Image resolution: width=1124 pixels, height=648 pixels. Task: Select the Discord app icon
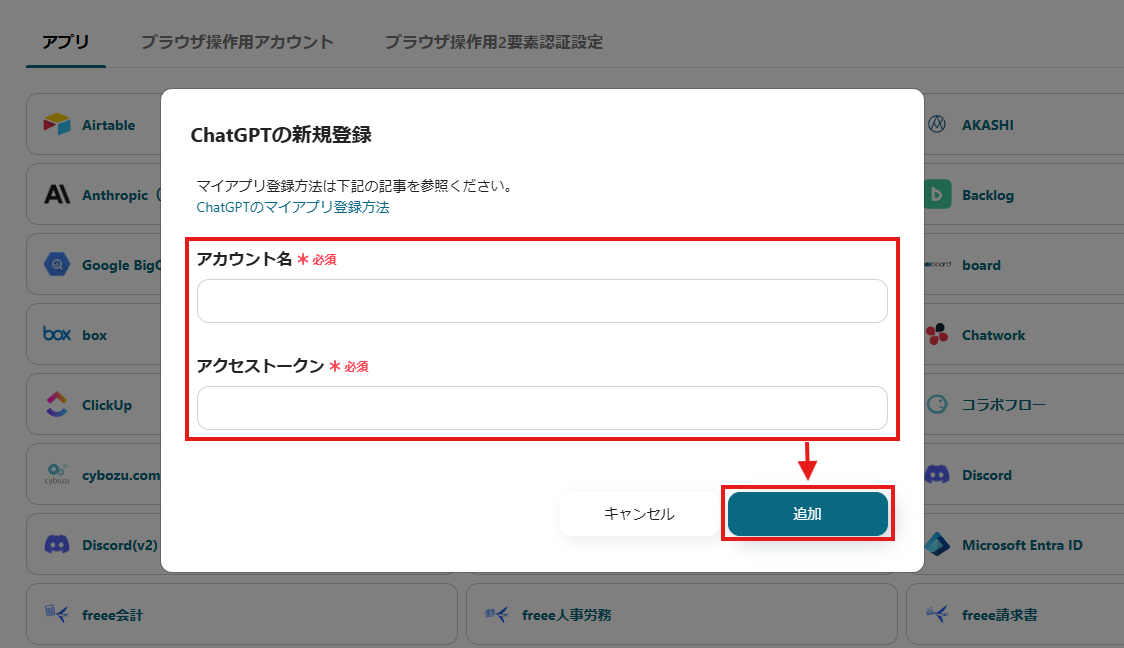pos(940,474)
